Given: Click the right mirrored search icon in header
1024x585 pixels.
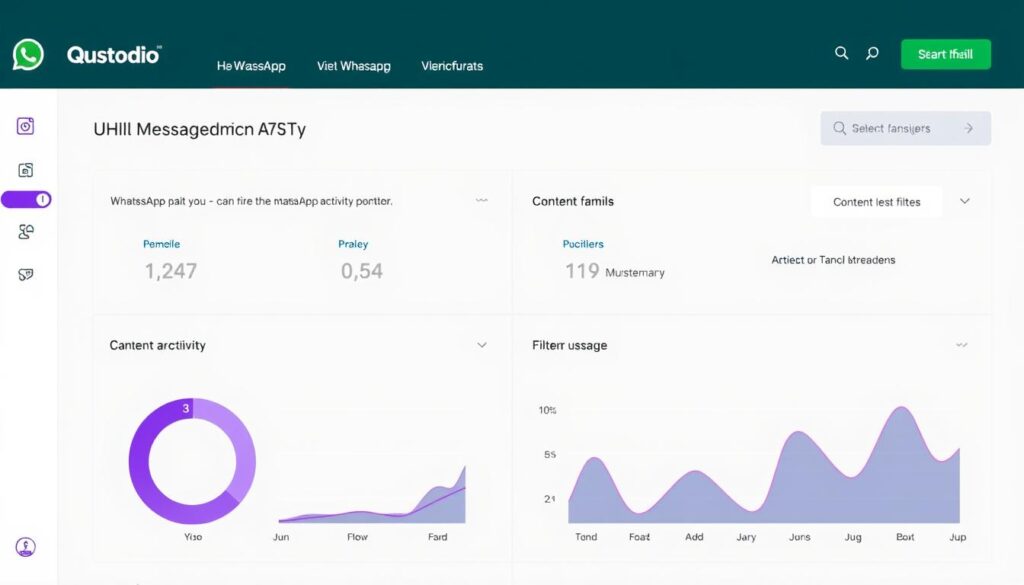Looking at the screenshot, I should tap(872, 54).
